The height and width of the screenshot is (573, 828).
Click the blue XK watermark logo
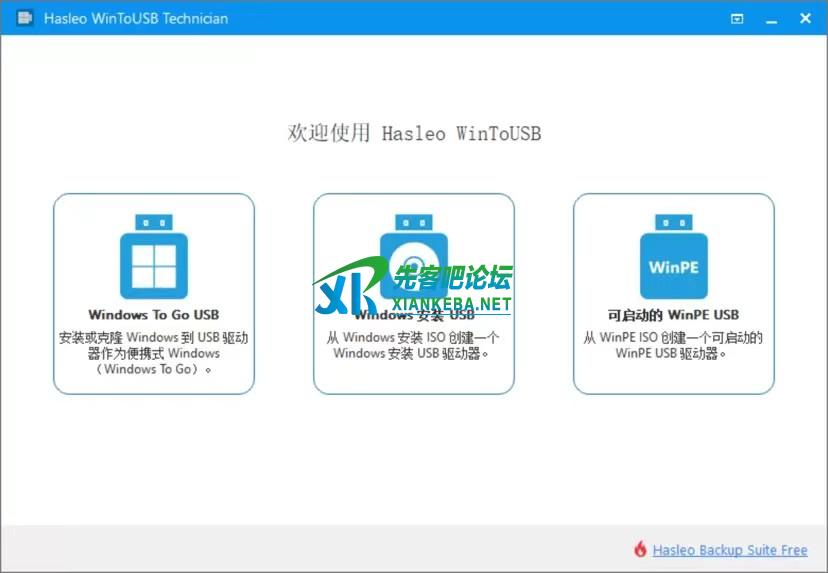[x=345, y=285]
